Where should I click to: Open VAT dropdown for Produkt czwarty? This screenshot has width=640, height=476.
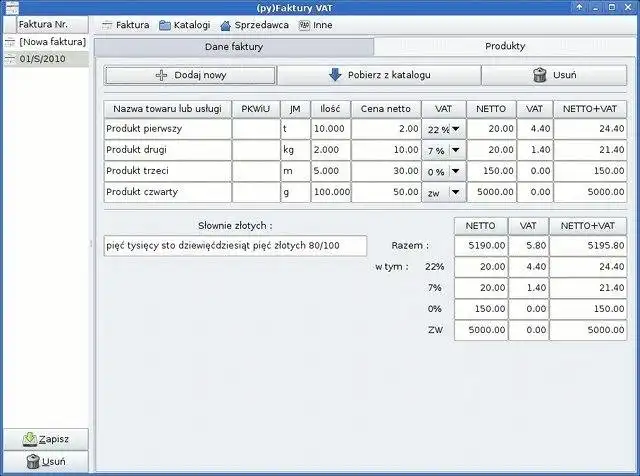[x=444, y=193]
